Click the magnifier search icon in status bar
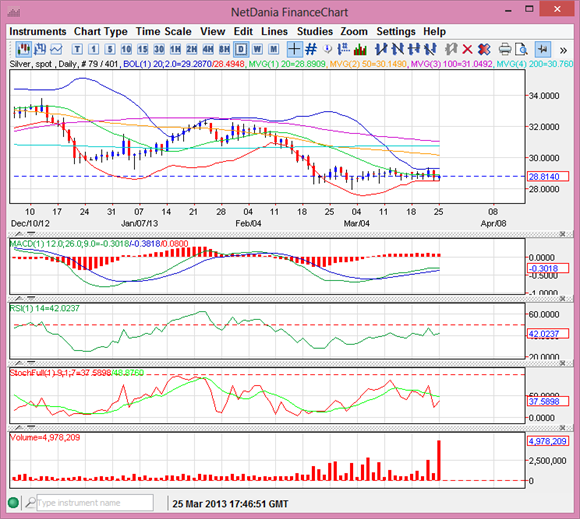The image size is (580, 519). [x=30, y=503]
